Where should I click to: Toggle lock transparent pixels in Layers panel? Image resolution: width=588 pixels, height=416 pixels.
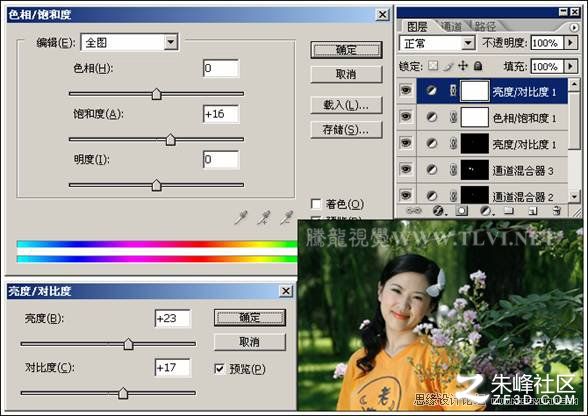(x=433, y=66)
